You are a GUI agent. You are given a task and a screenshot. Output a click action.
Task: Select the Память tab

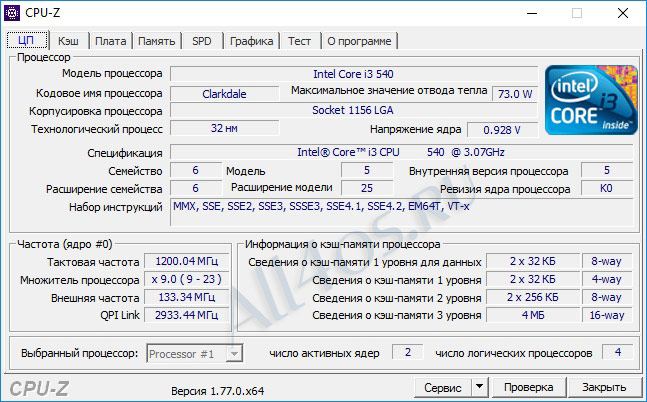click(x=156, y=41)
